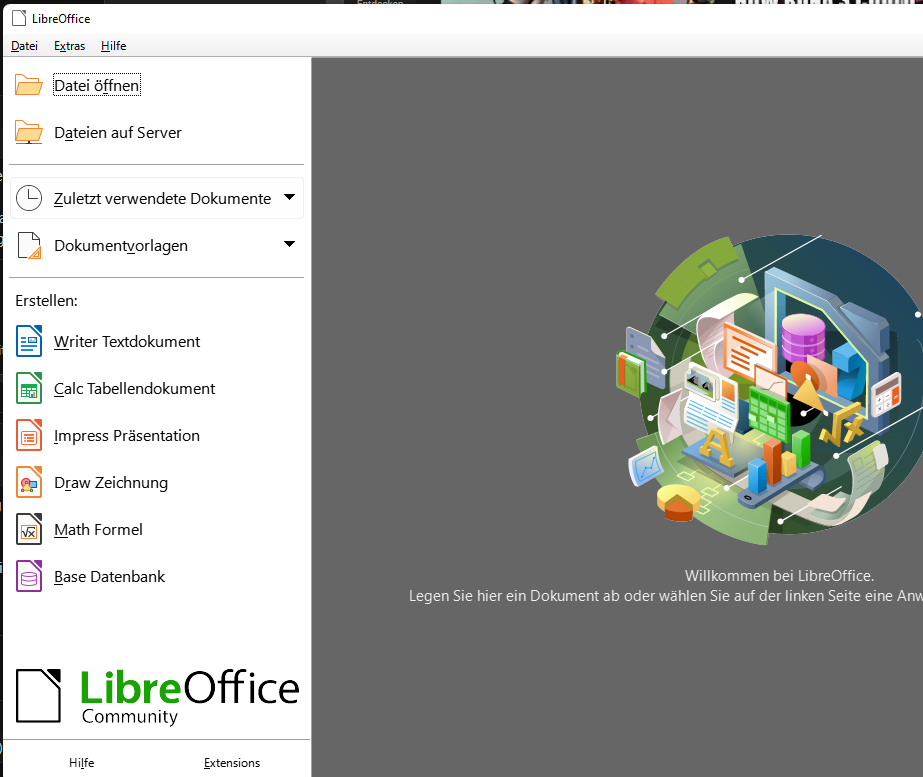Create a Draw Zeichnung
This screenshot has width=923, height=777.
pyautogui.click(x=112, y=482)
